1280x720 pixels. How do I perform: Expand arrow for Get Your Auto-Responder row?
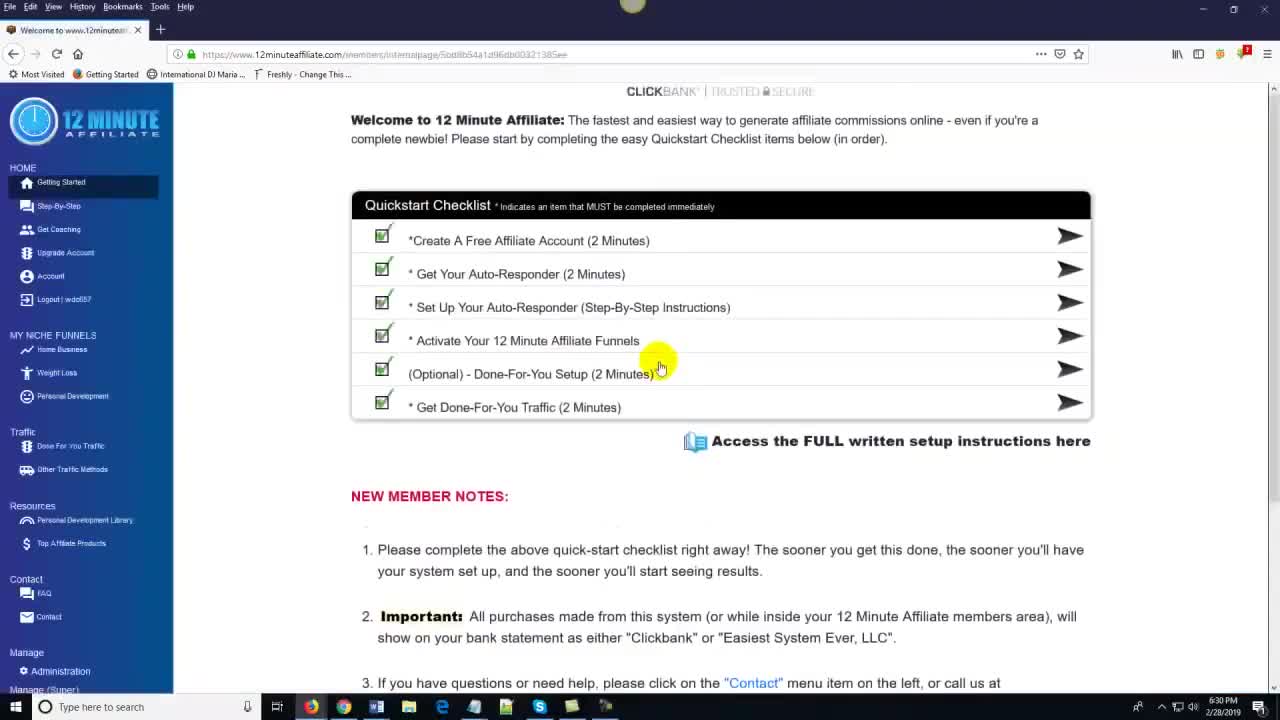1070,269
